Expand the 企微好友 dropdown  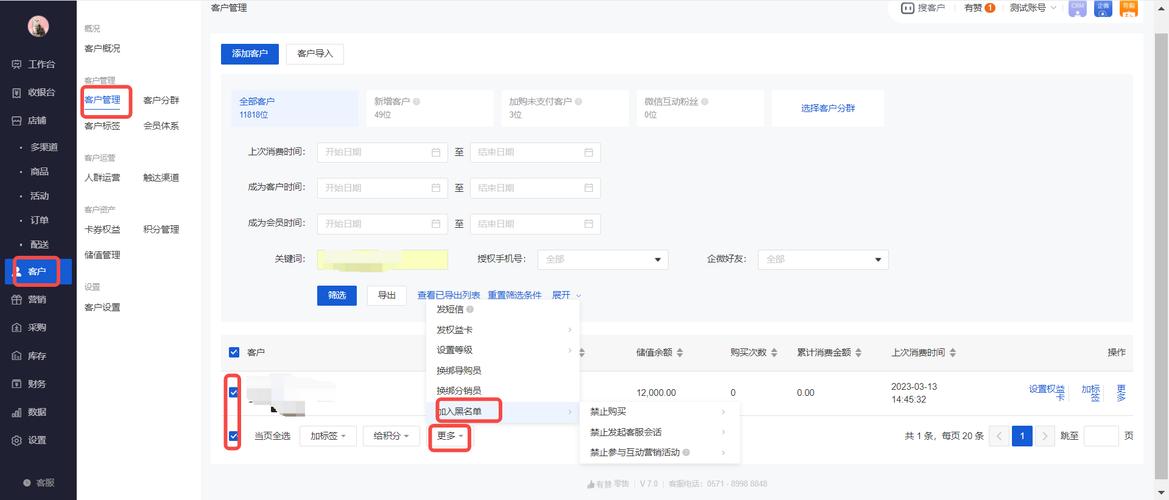point(823,259)
